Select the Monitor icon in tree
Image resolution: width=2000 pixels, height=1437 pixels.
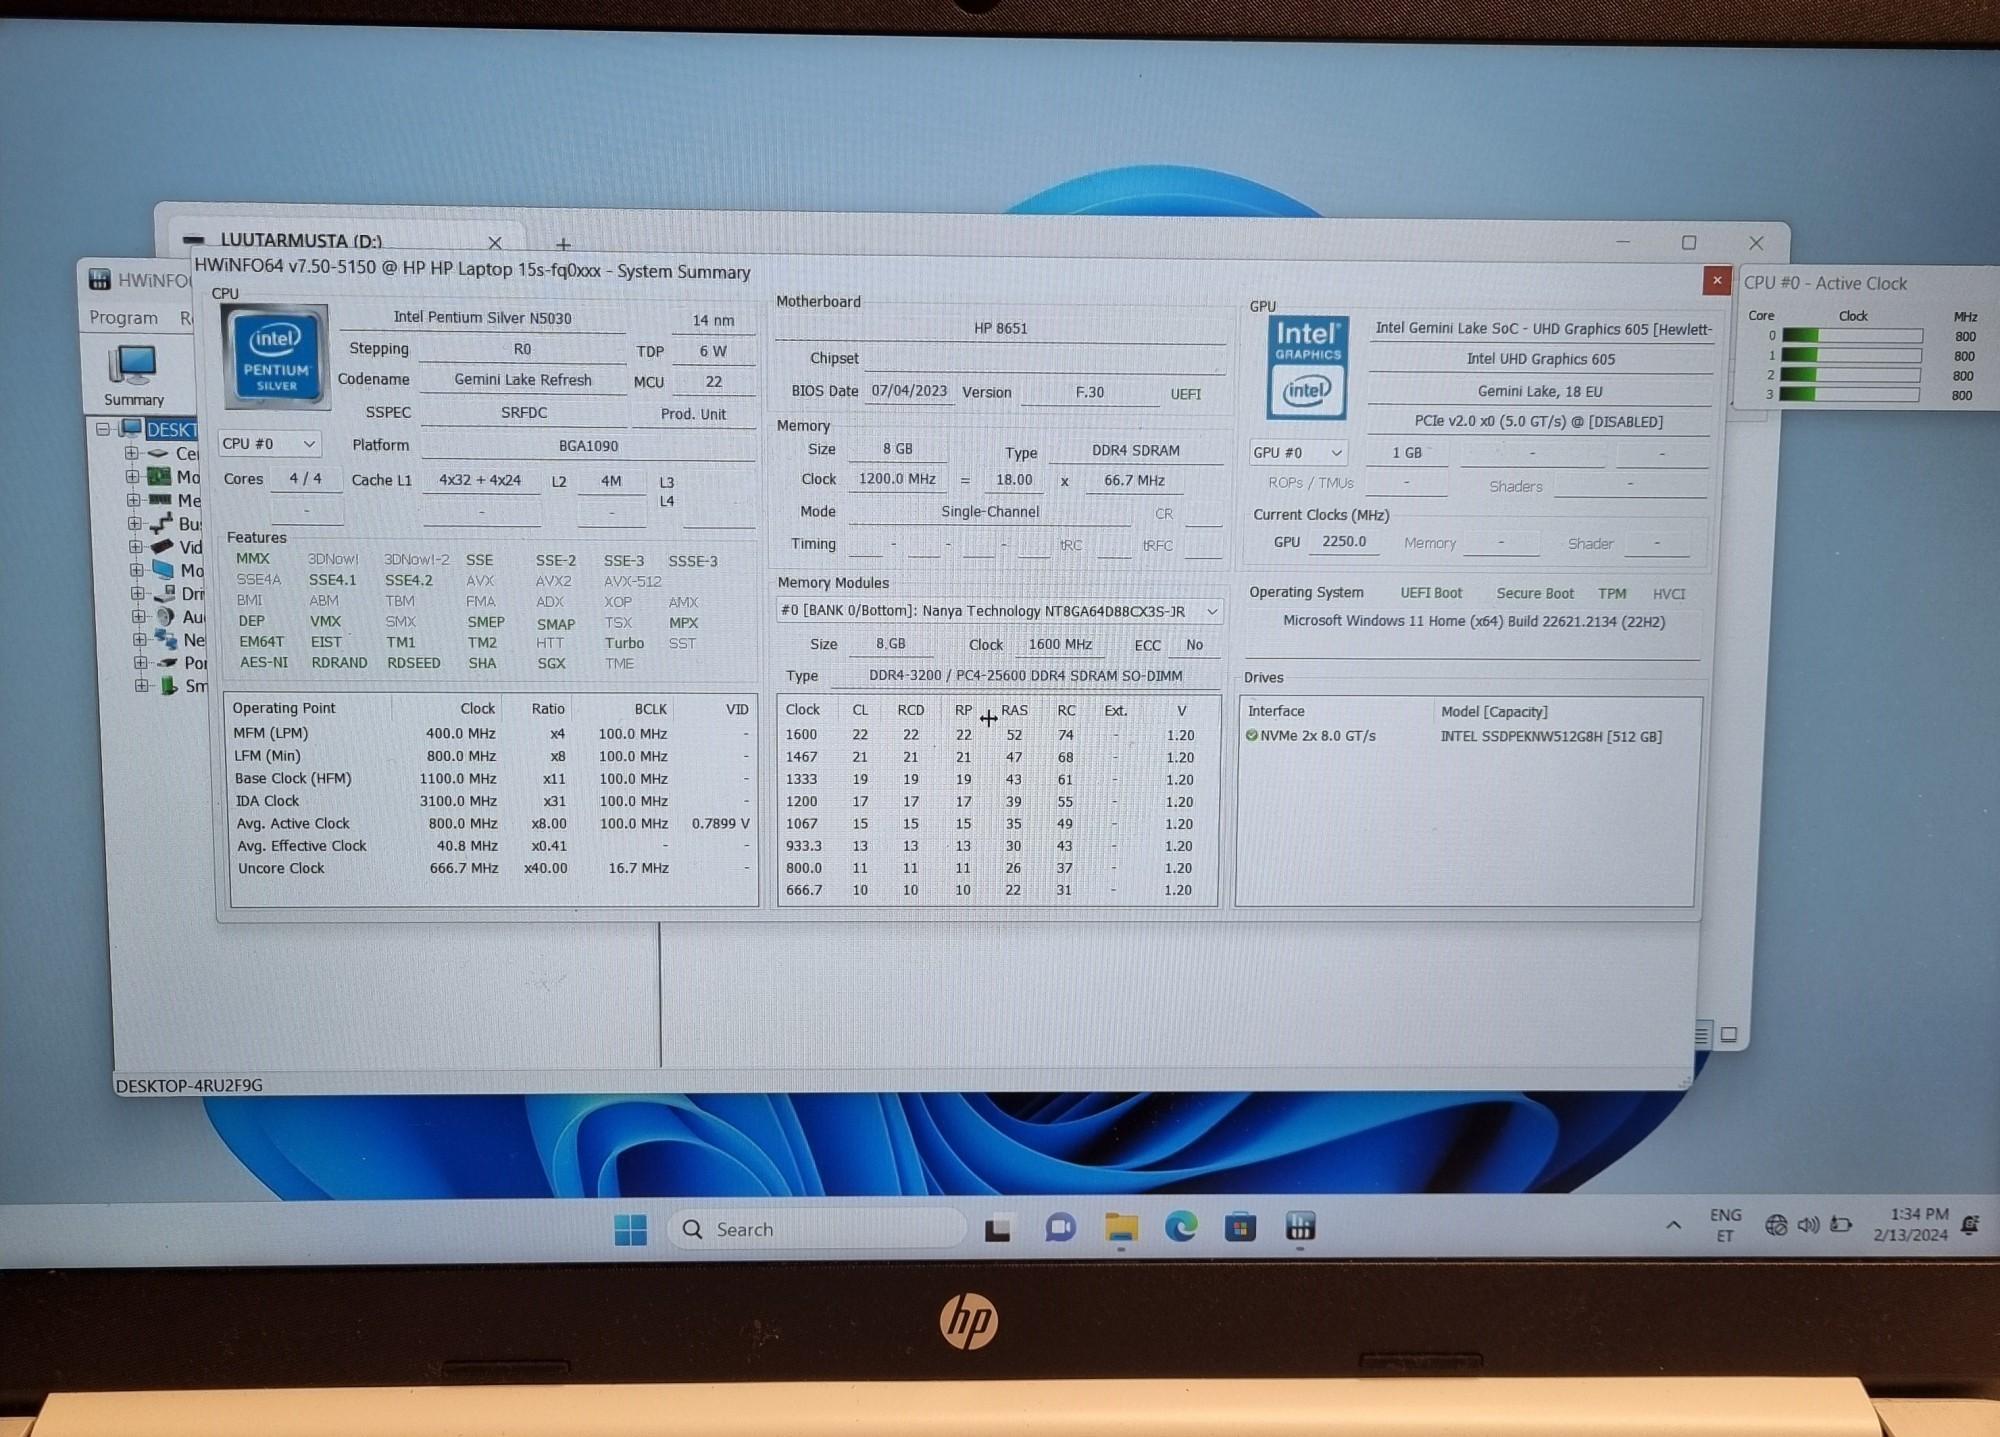tap(163, 569)
